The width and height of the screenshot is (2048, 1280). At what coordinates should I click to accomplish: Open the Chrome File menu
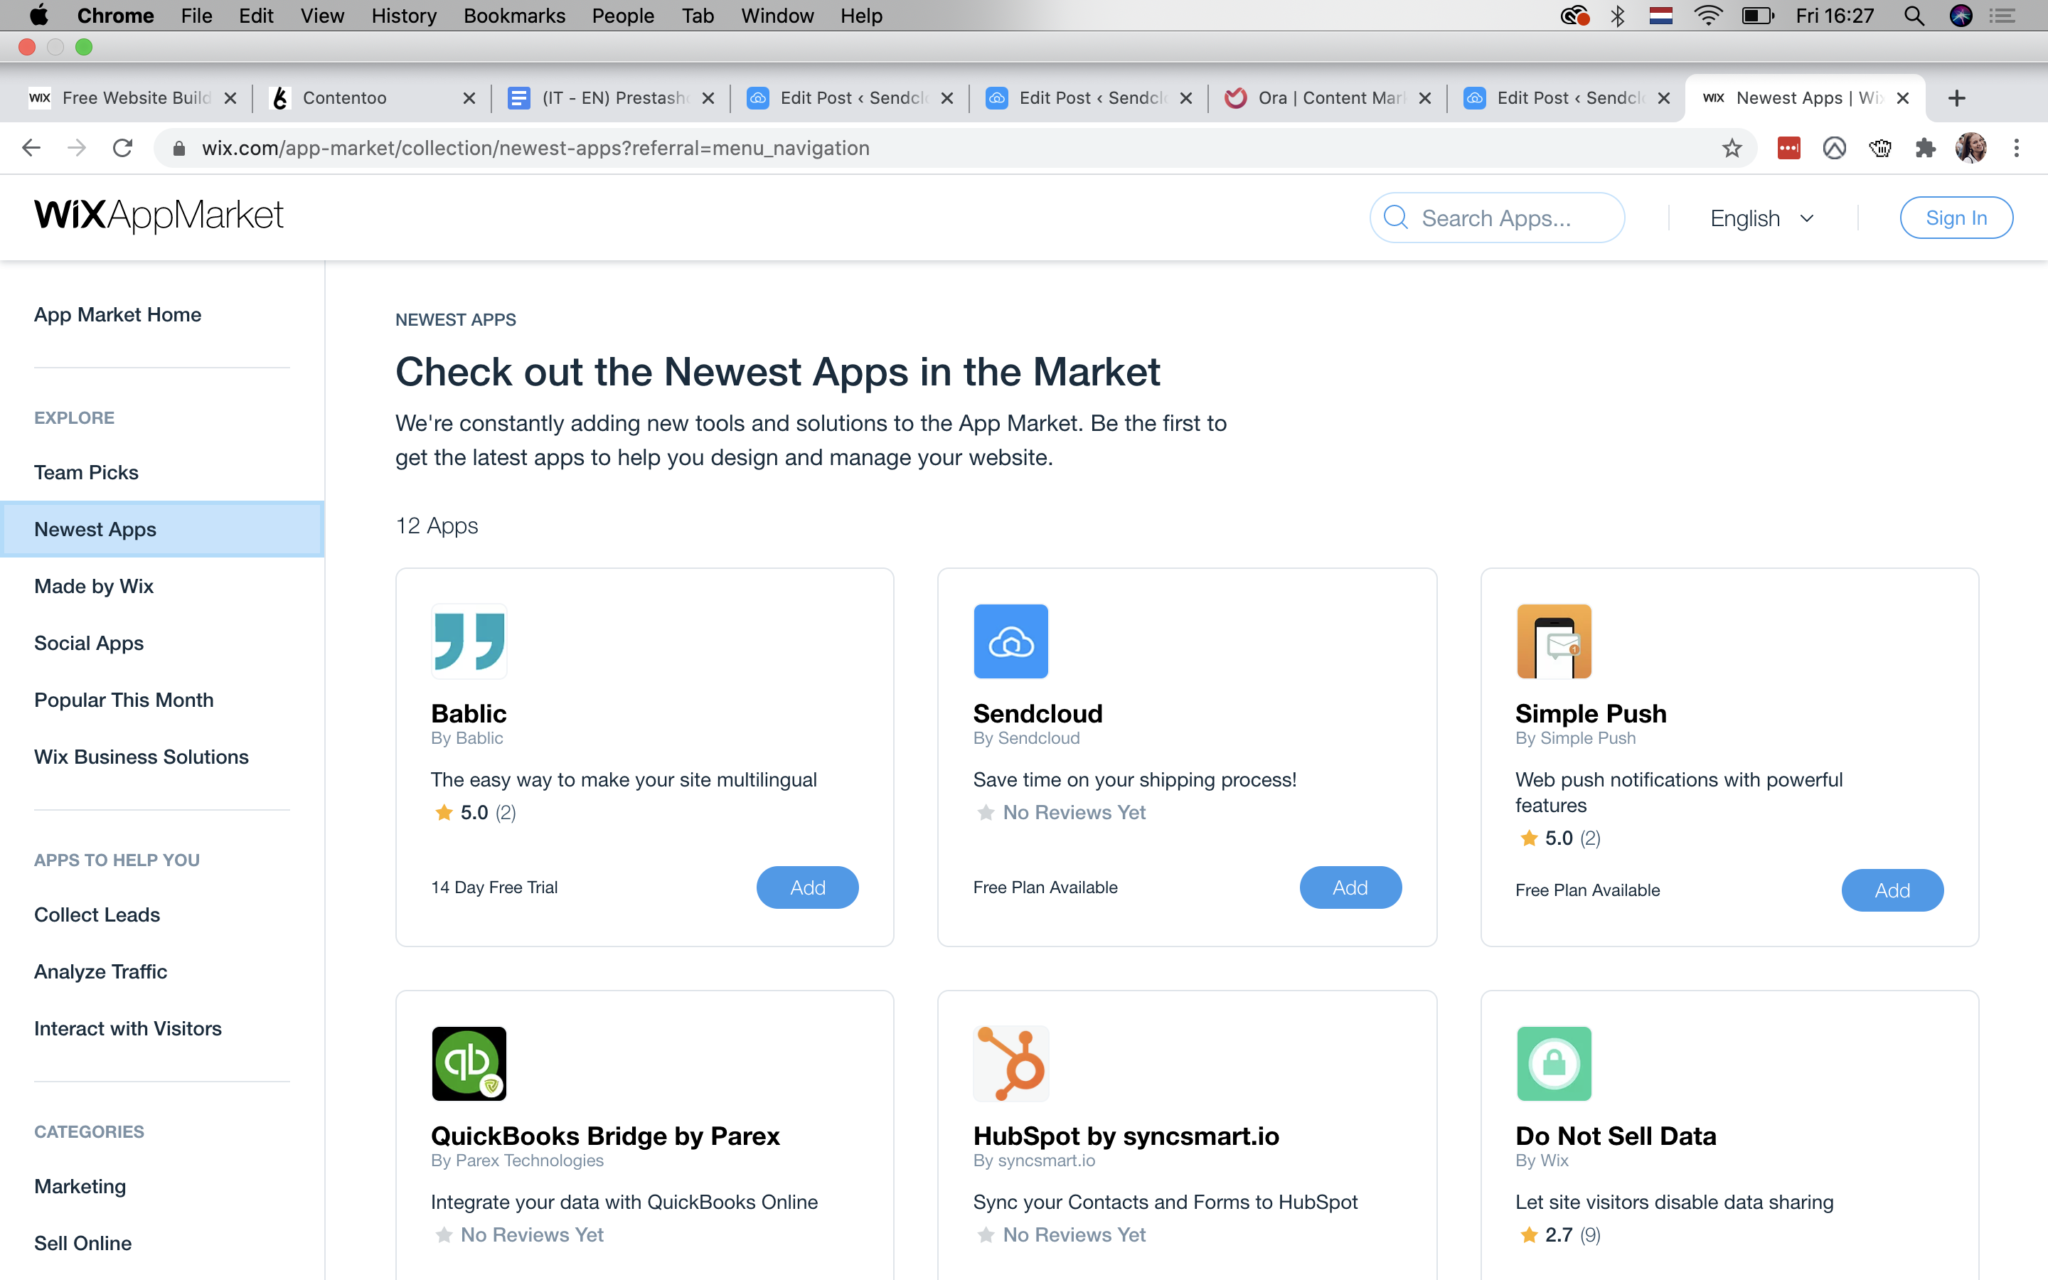[196, 15]
